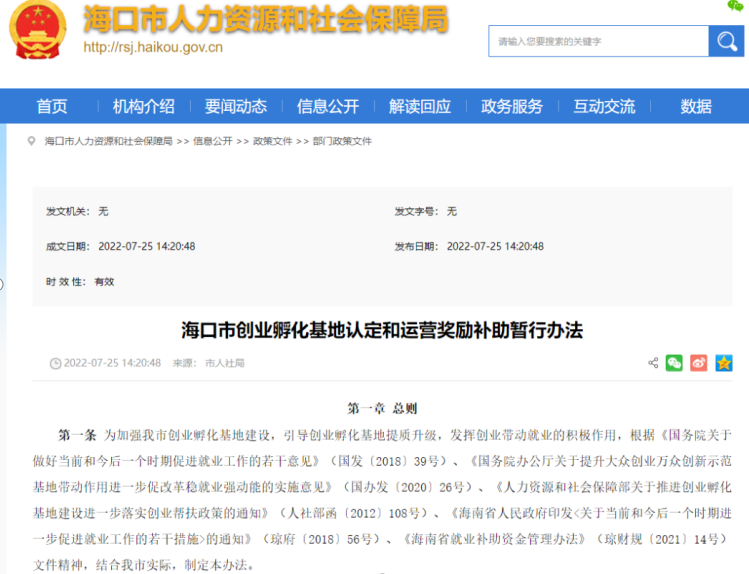Click the 政策文件 breadcrumb link
The image size is (749, 574).
[272, 141]
